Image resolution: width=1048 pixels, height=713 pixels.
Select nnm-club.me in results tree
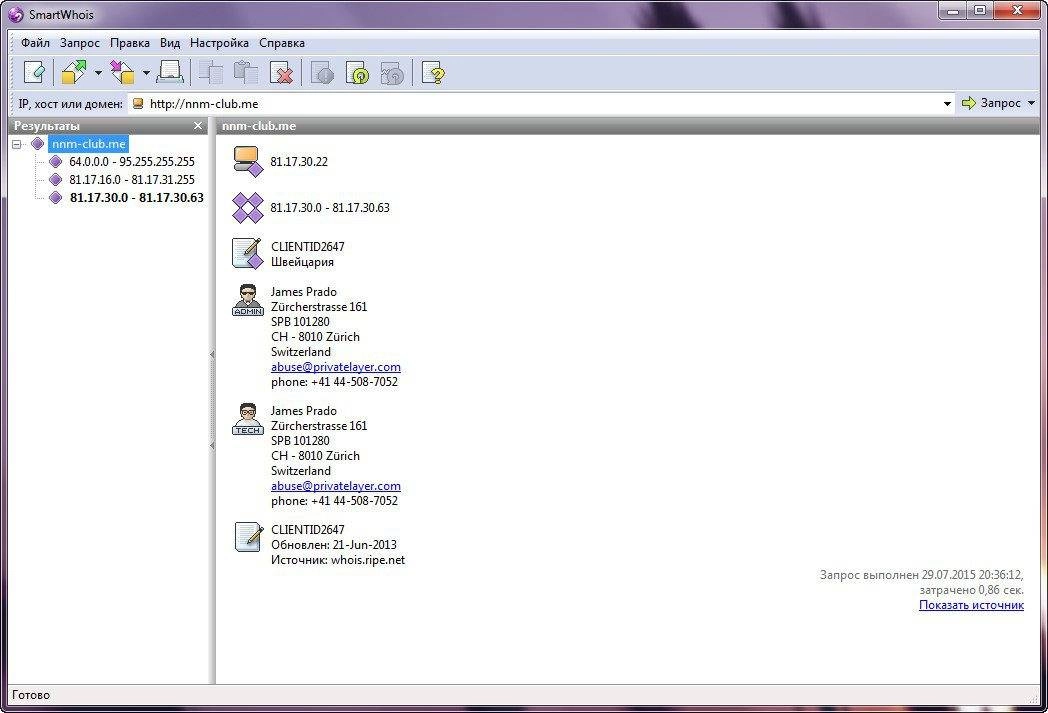(88, 144)
